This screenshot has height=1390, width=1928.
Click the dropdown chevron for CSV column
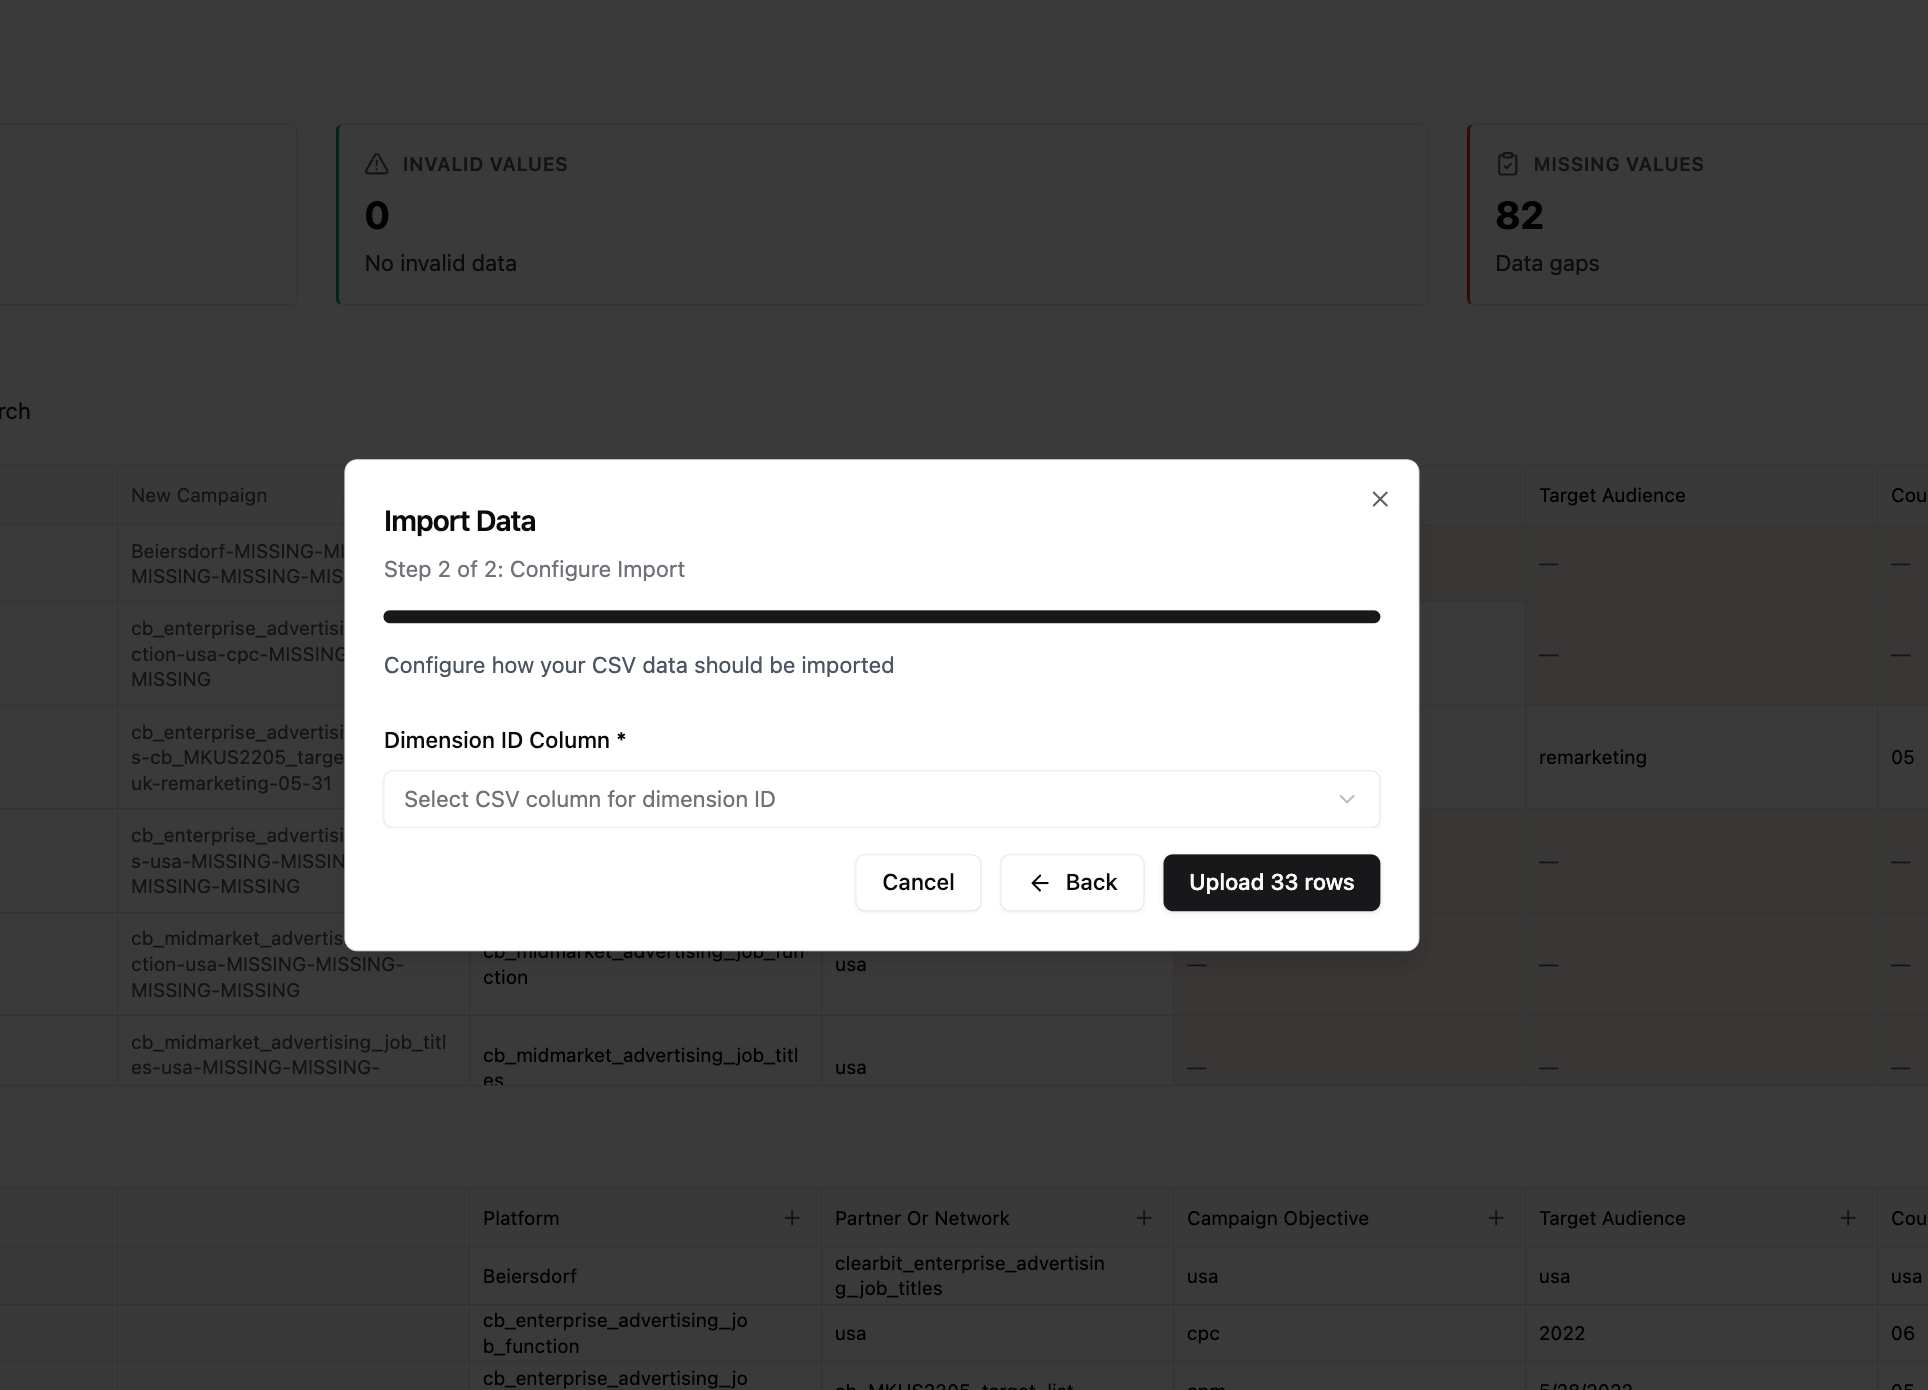point(1347,799)
